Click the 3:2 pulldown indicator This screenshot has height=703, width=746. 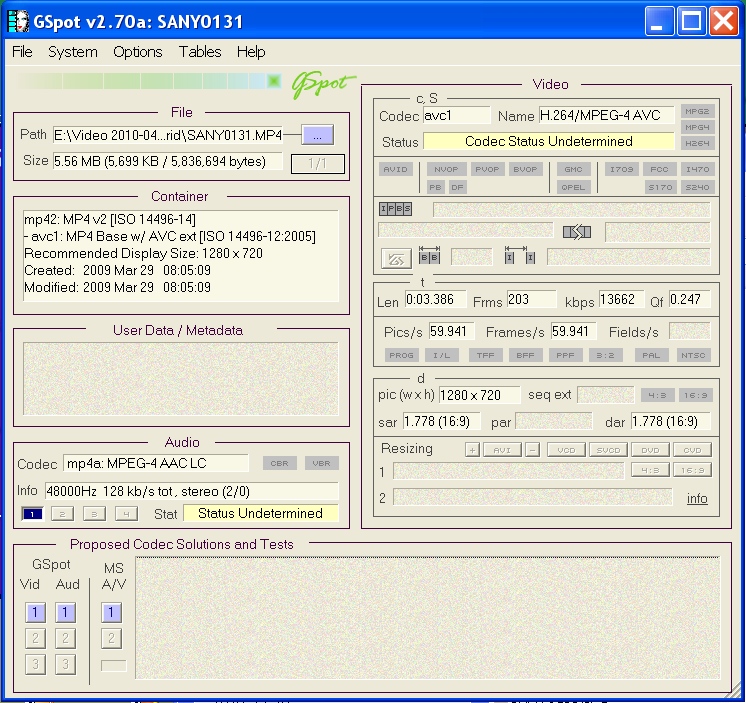tap(605, 355)
